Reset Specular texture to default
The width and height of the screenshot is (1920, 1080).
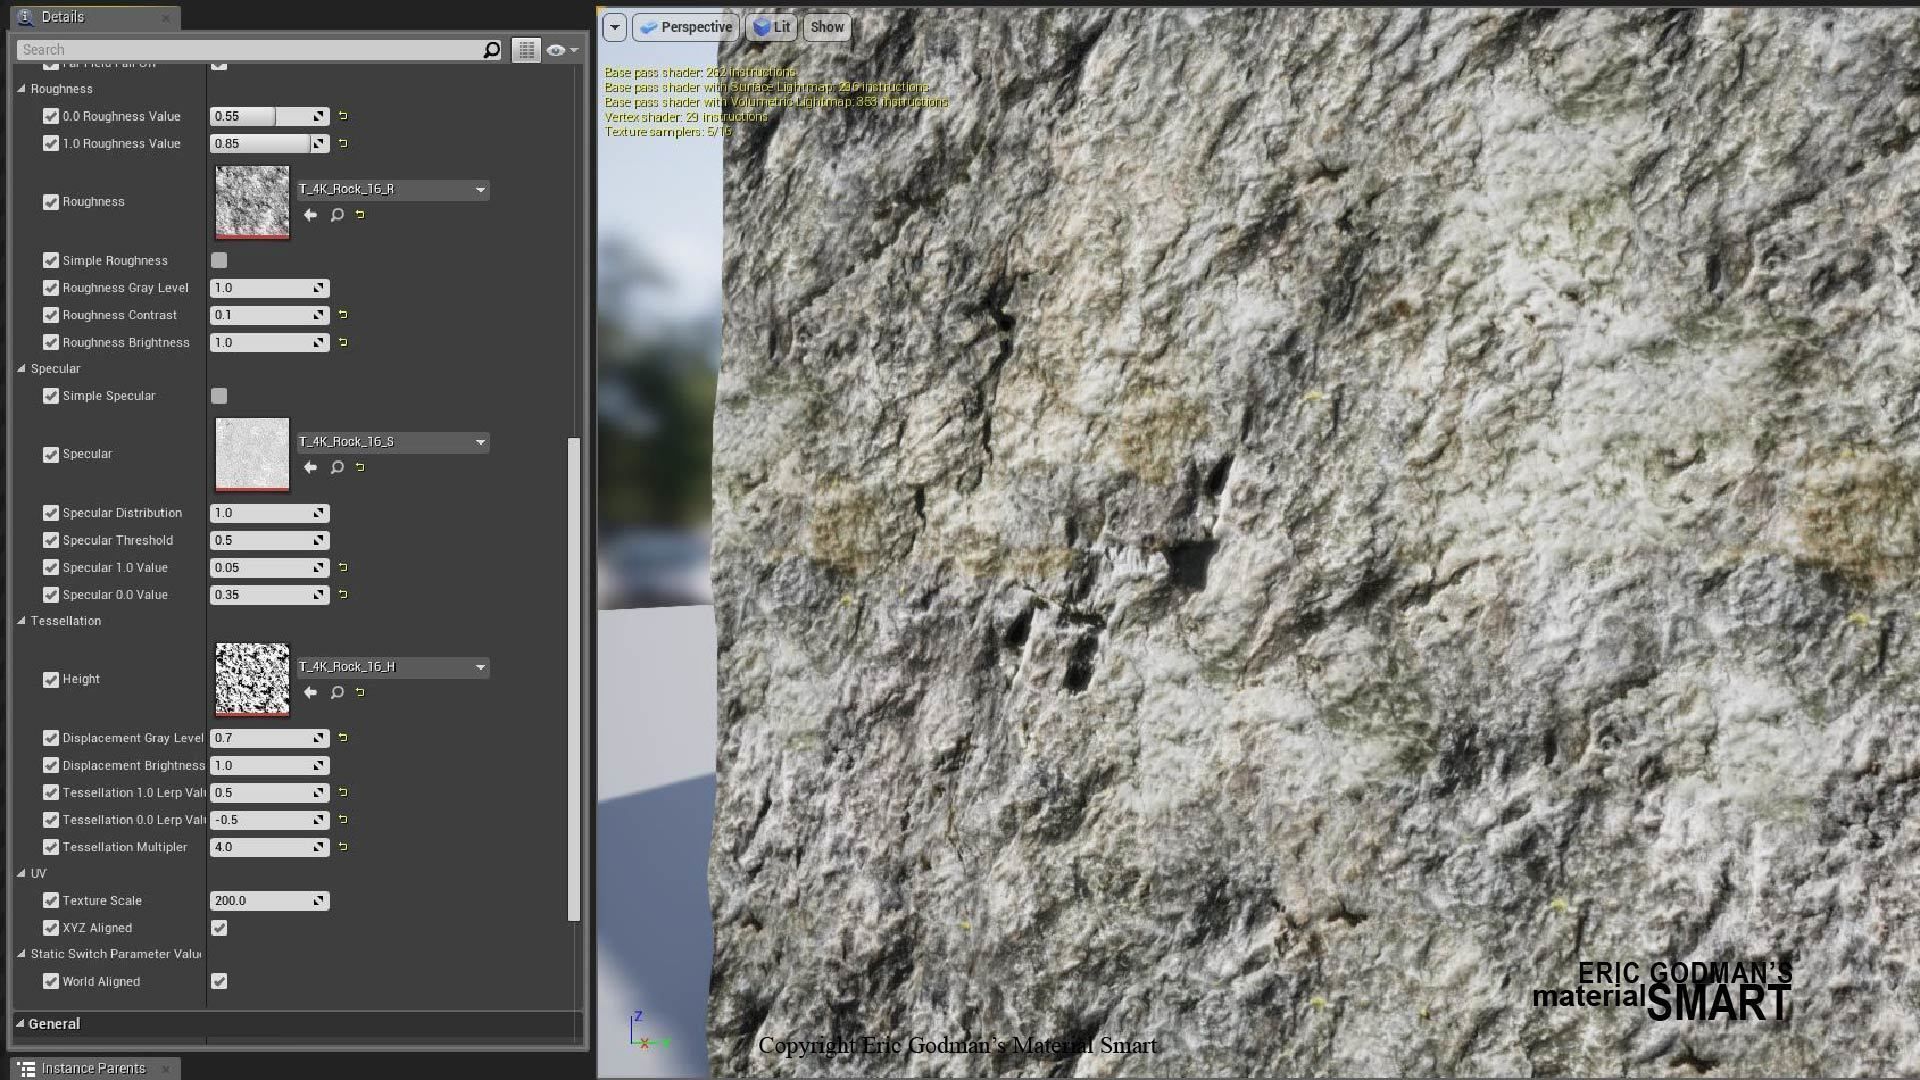click(360, 468)
